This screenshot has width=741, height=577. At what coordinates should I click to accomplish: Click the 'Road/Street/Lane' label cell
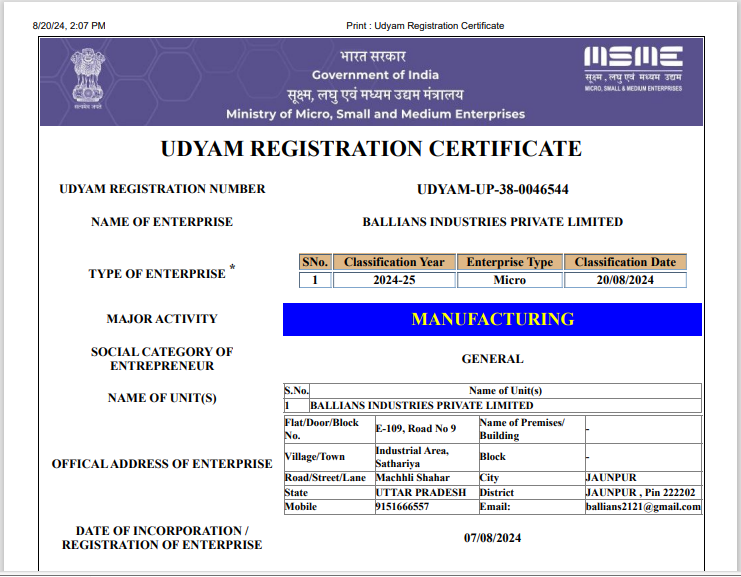click(x=329, y=478)
